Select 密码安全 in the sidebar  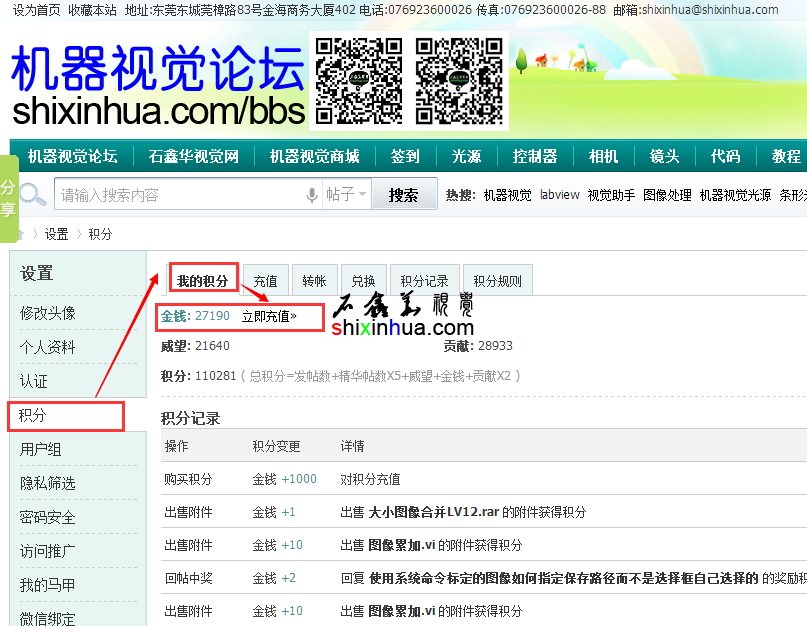tap(48, 517)
